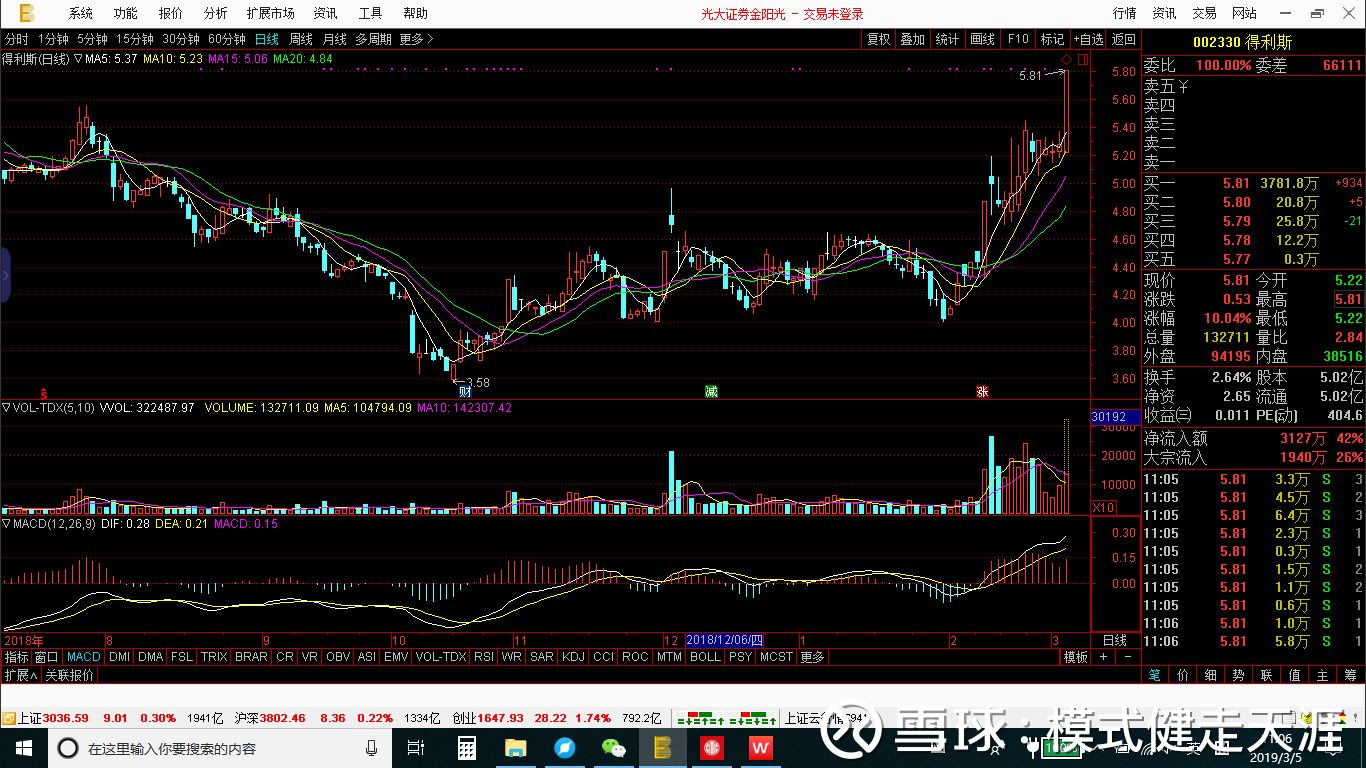Switch chart to 15分钟 period
The width and height of the screenshot is (1366, 768).
[x=134, y=39]
